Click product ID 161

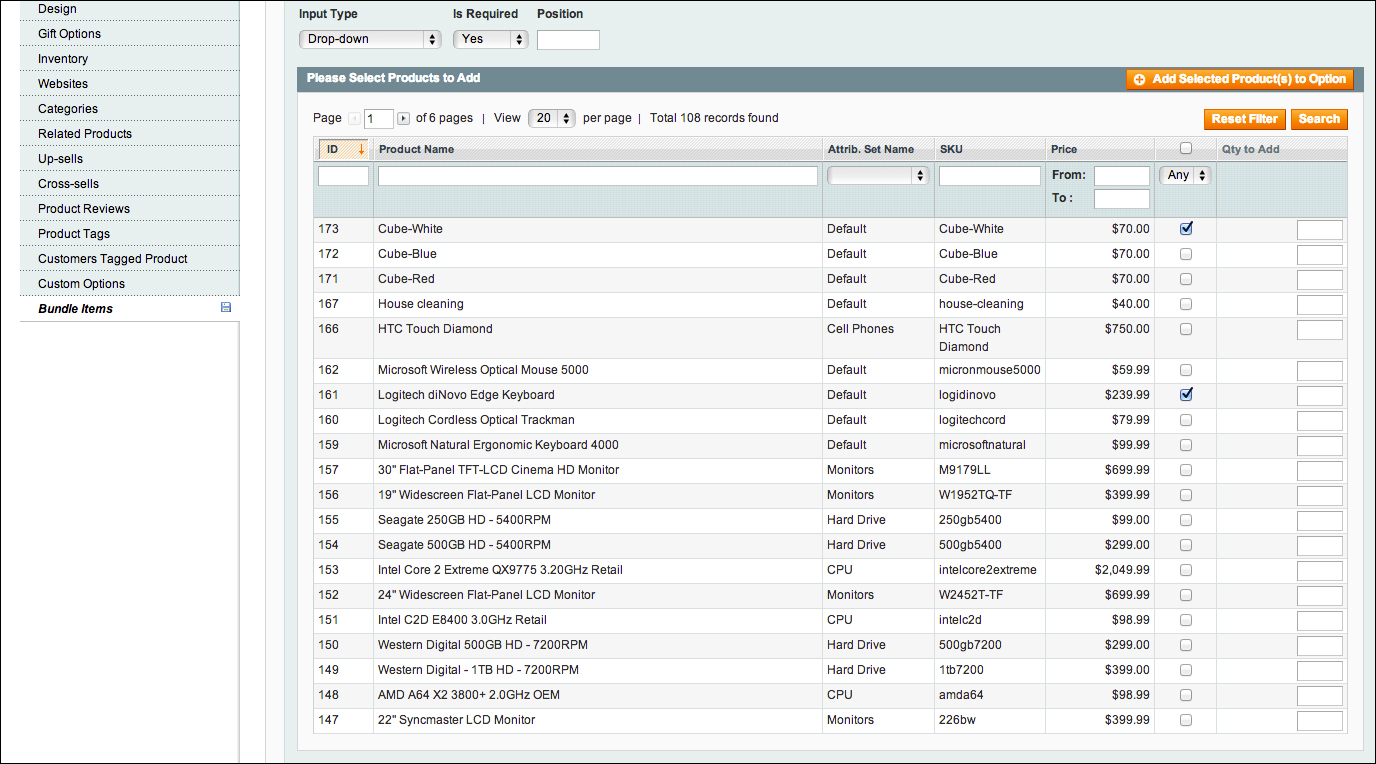(x=328, y=395)
